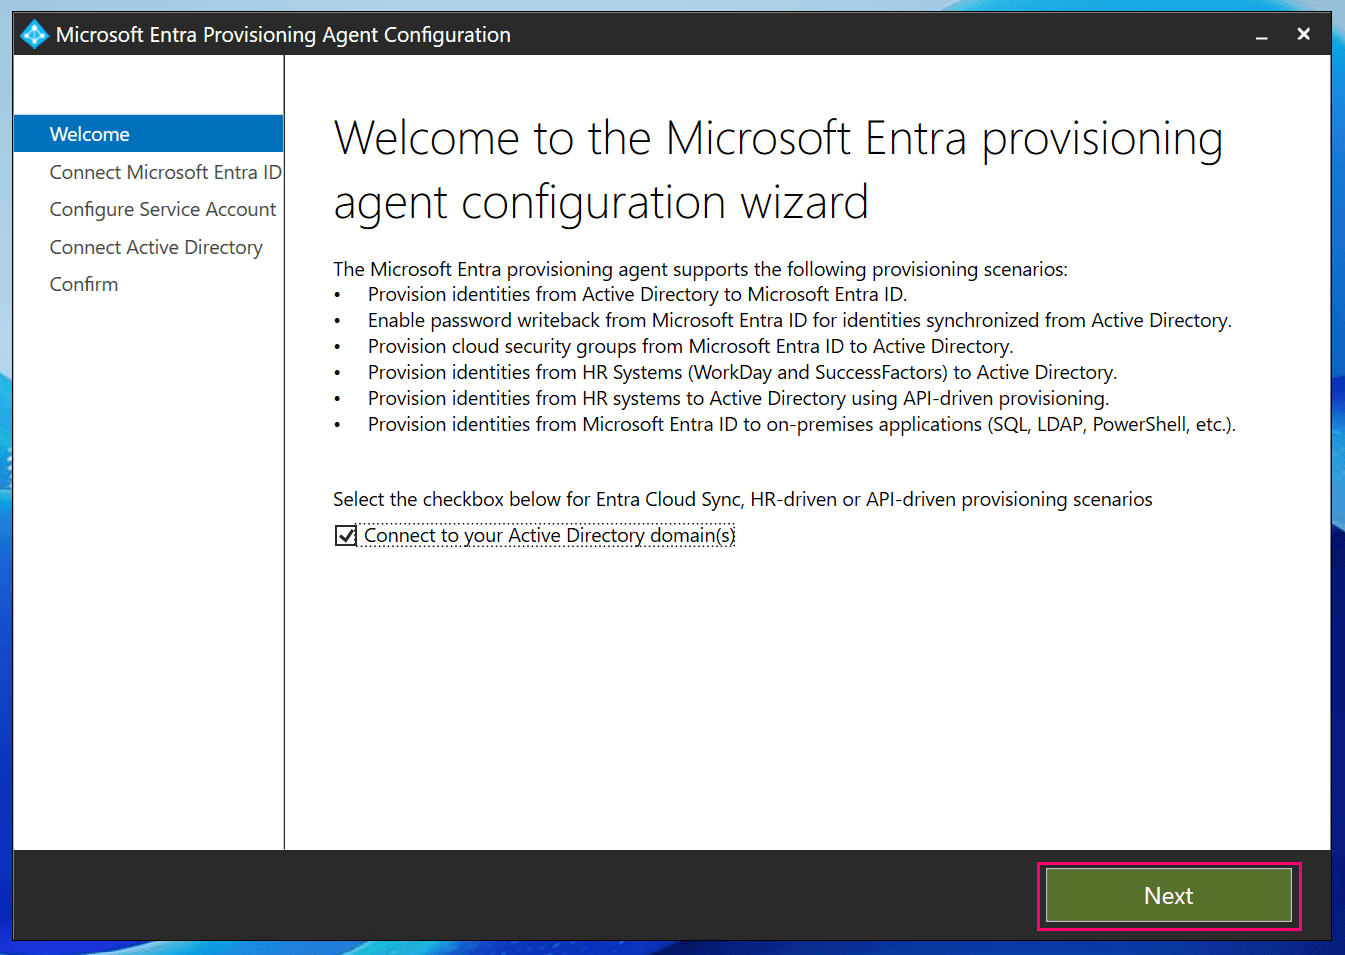Select Connect Active Directory step
The height and width of the screenshot is (955, 1345).
(156, 247)
